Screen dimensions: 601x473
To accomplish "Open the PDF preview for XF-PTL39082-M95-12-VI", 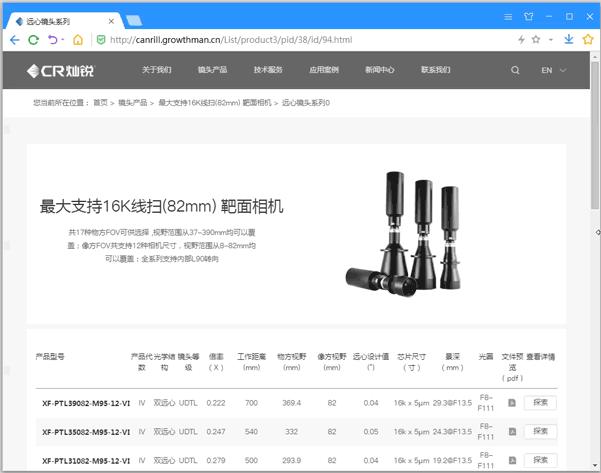I will [512, 403].
